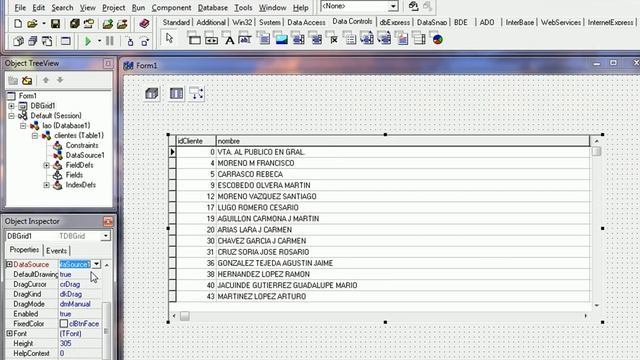The image size is (640, 360).
Task: Switch to the Data Access palette tab
Action: pos(306,22)
